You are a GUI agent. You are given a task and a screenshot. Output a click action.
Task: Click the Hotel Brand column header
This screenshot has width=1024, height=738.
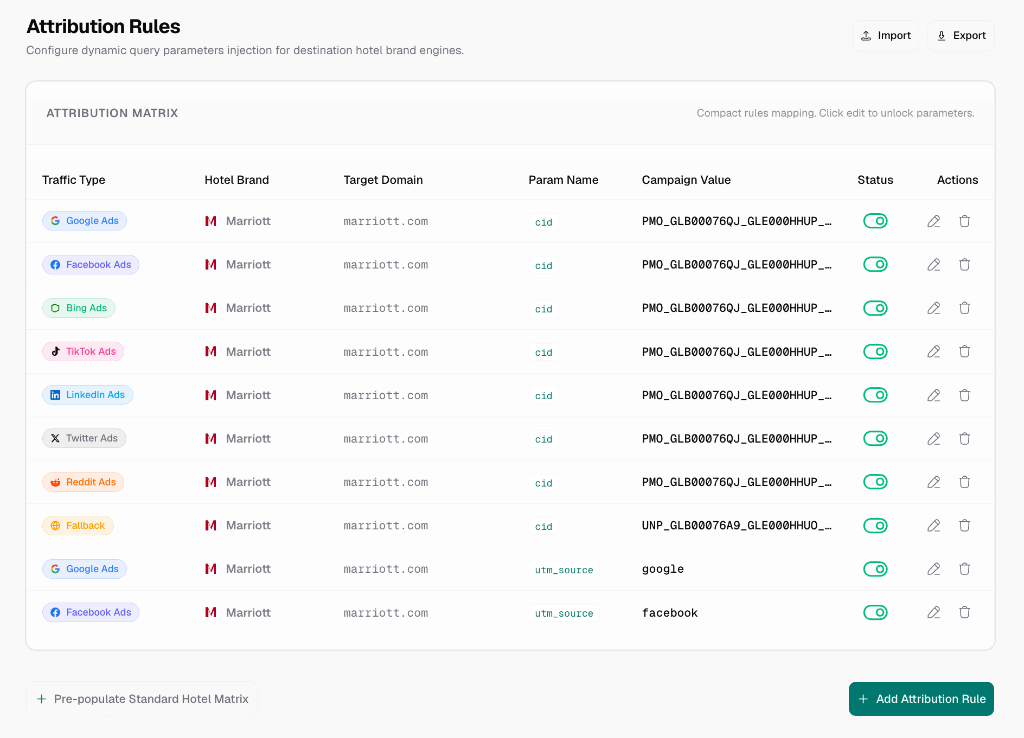[236, 180]
